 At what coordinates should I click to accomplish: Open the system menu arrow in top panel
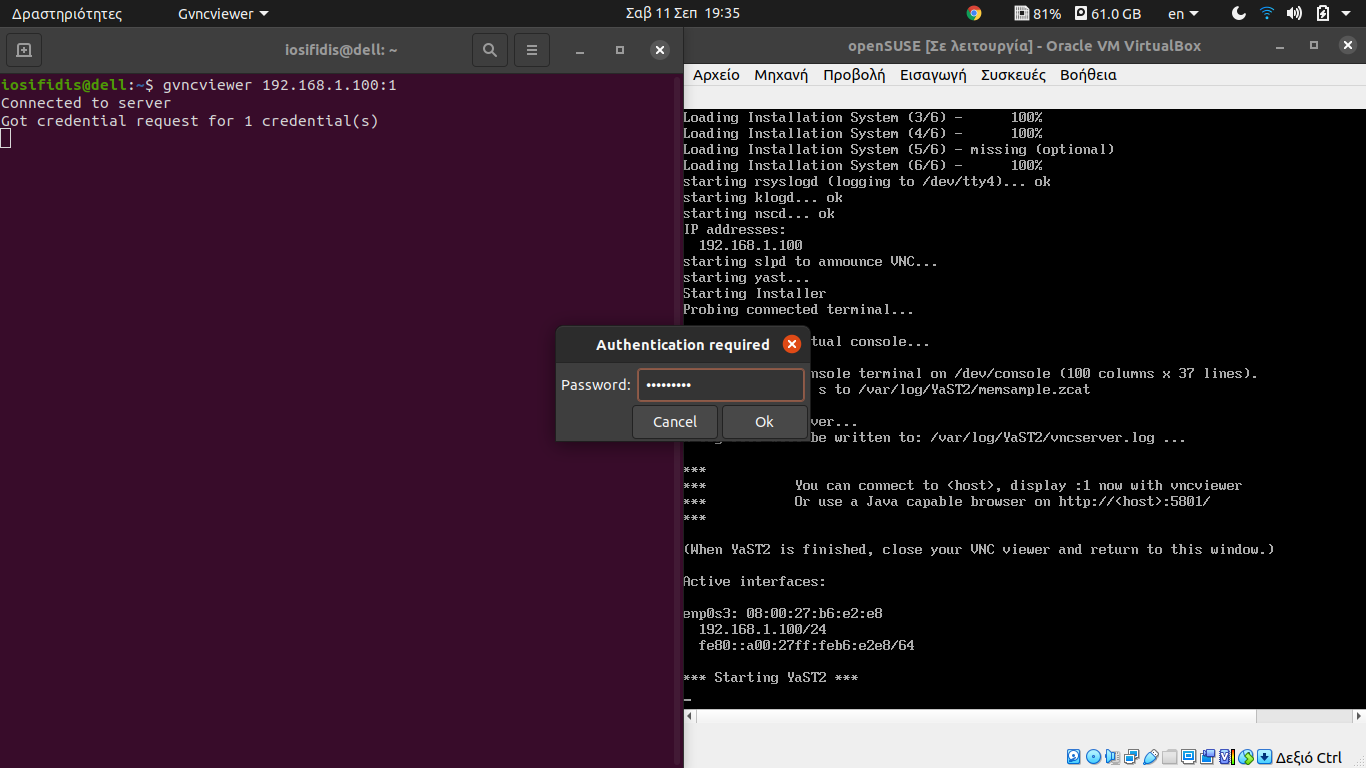point(1347,14)
